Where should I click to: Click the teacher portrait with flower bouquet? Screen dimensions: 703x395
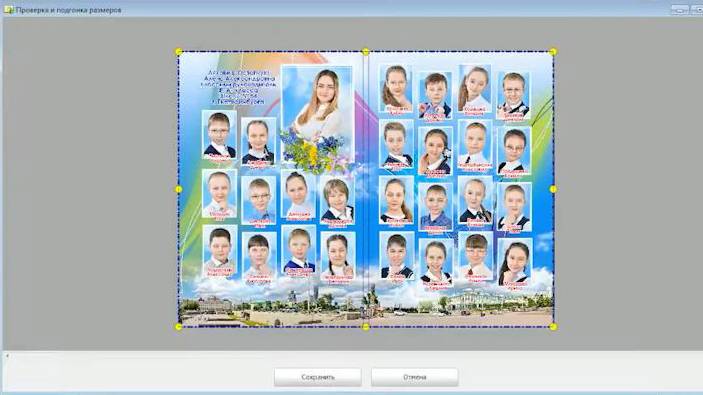tap(317, 118)
